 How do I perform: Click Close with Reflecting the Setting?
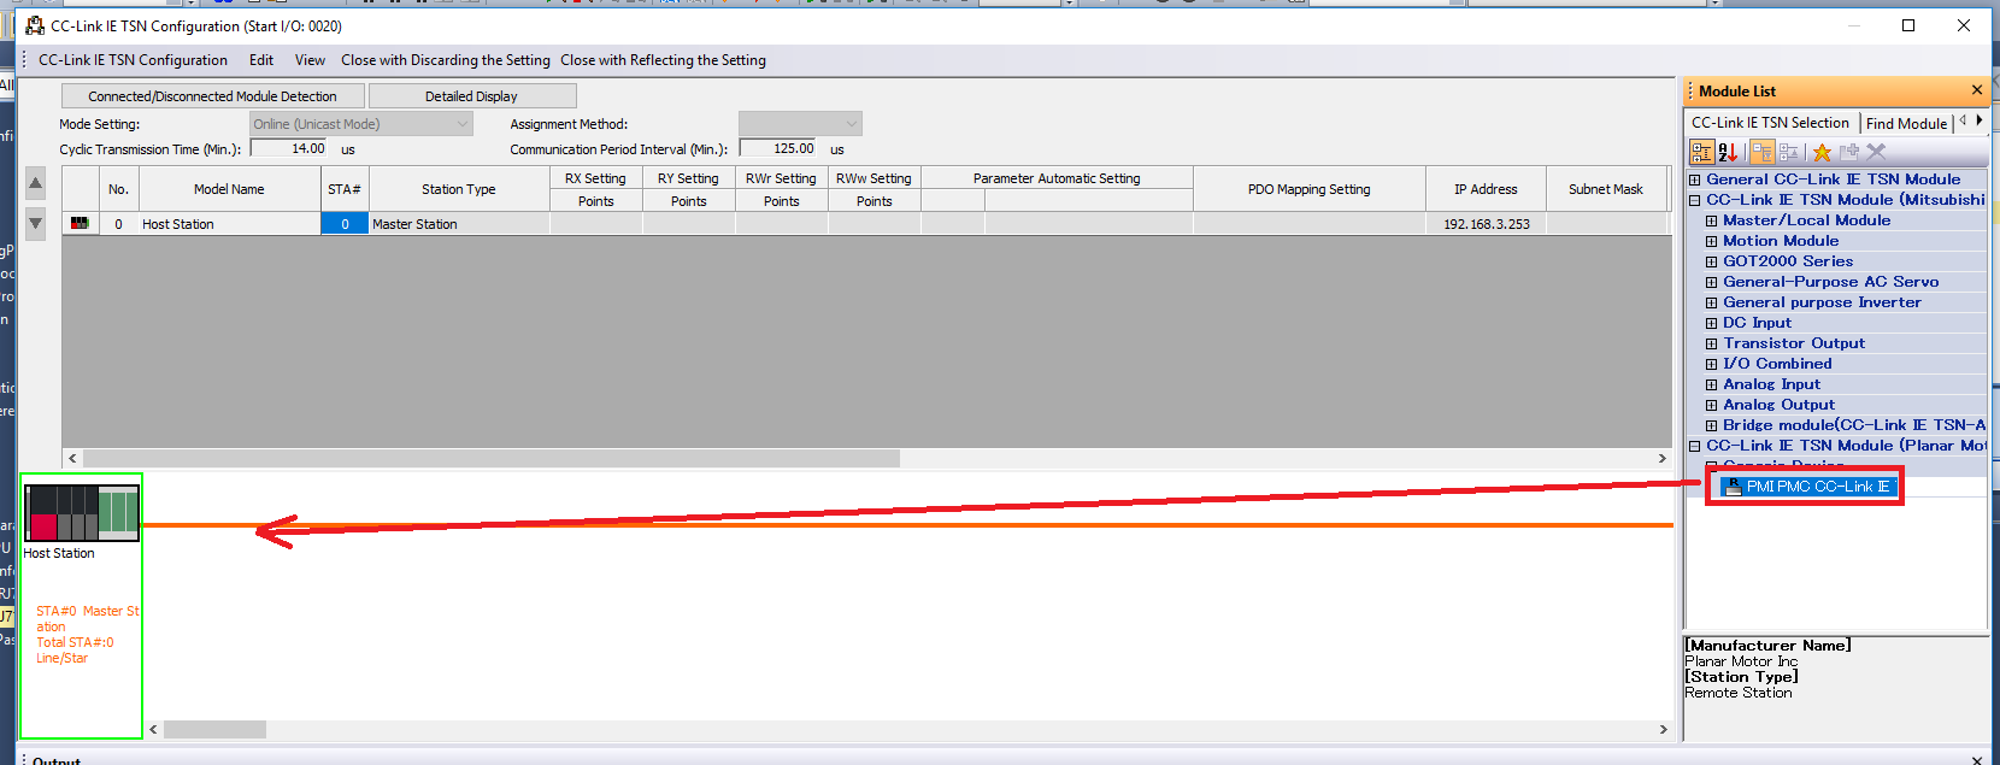[x=663, y=60]
